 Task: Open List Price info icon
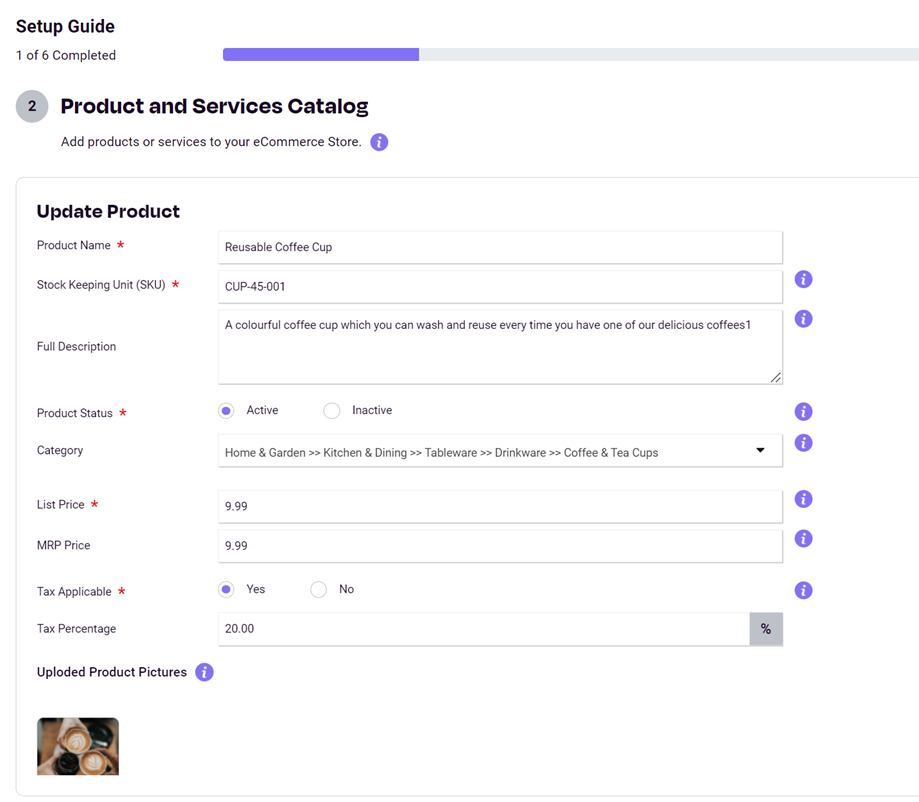point(804,499)
